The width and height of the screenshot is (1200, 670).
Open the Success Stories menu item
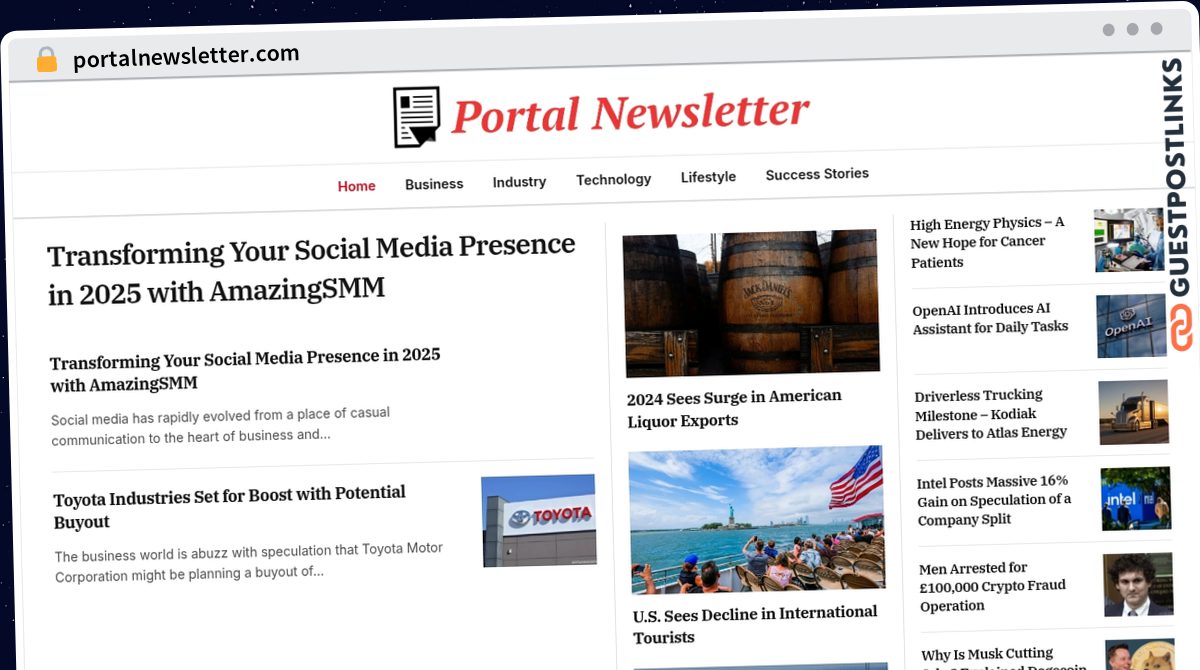(817, 174)
